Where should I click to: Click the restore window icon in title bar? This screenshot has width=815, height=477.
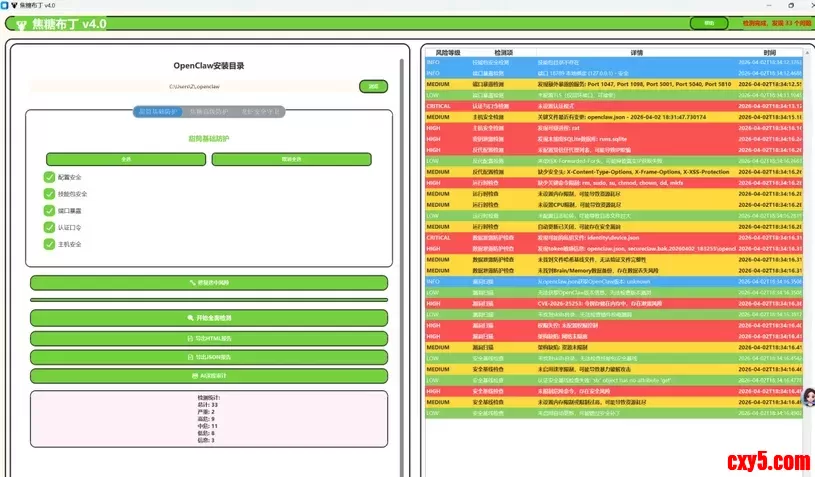point(791,5)
